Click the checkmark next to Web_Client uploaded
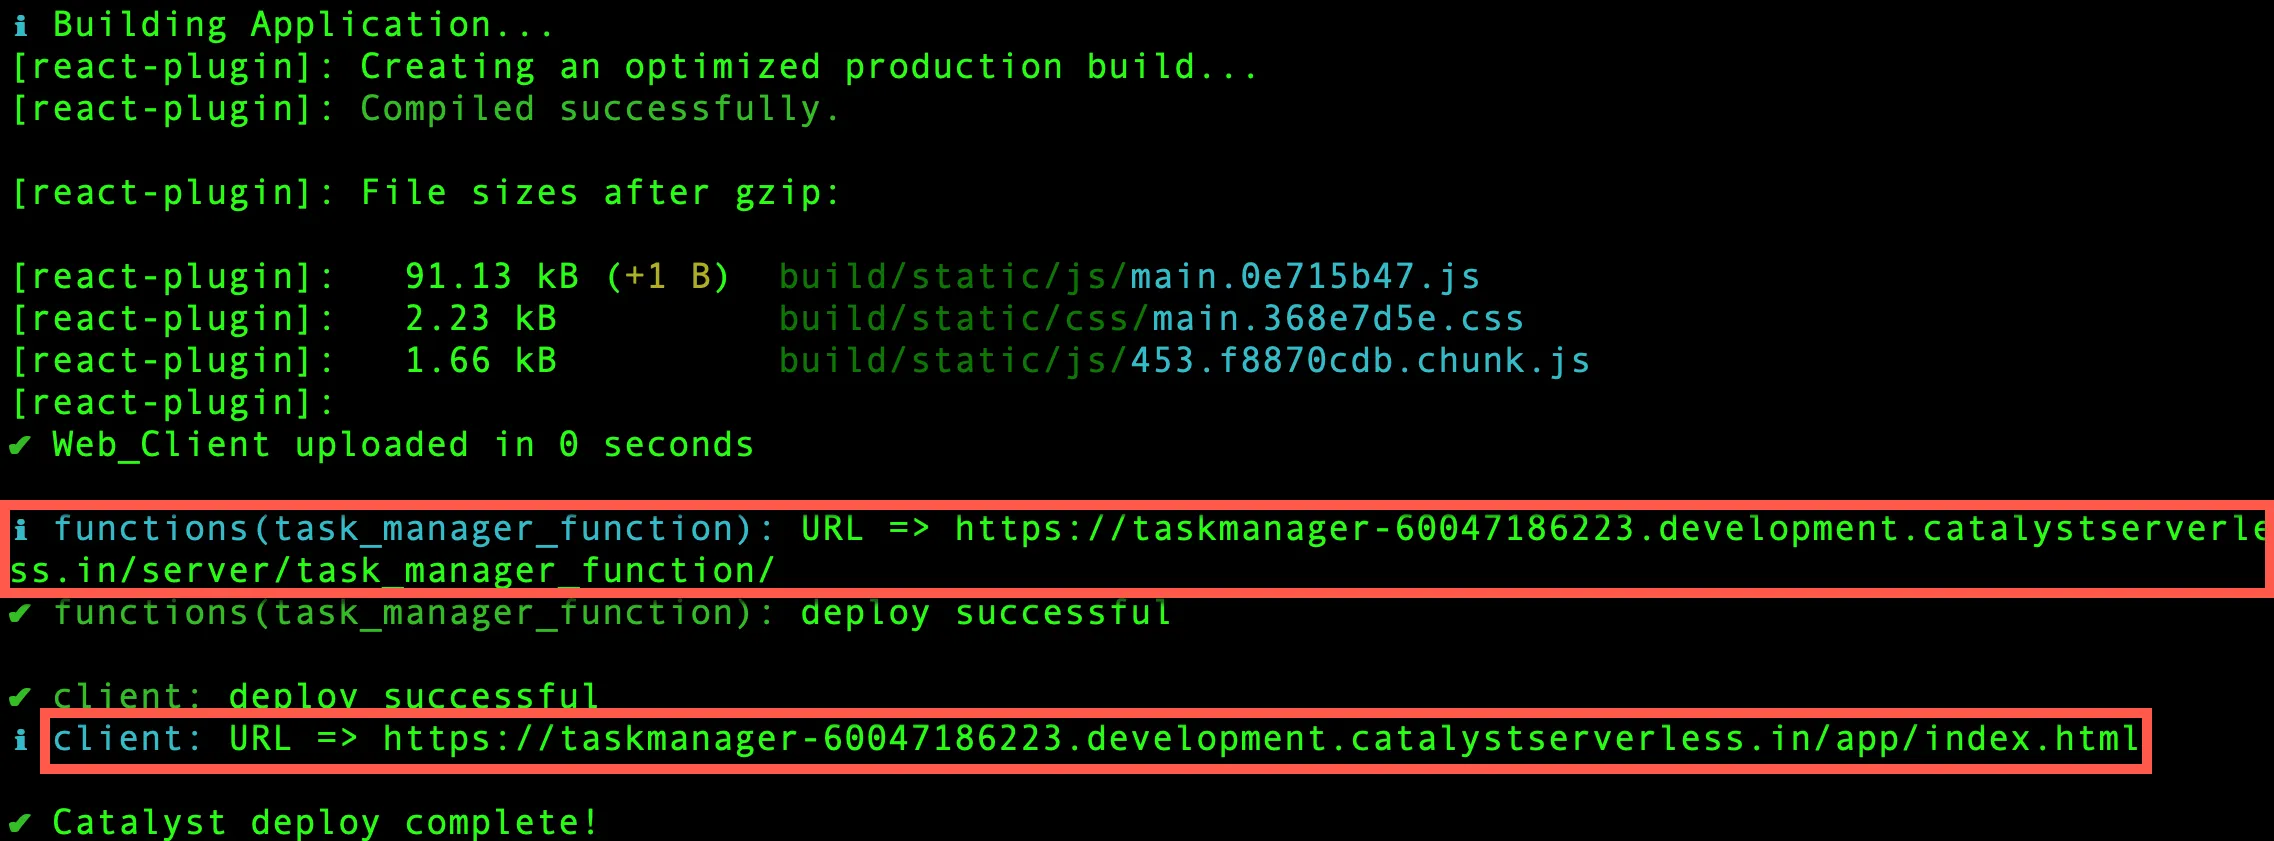Image resolution: width=2274 pixels, height=841 pixels. pyautogui.click(x=20, y=445)
